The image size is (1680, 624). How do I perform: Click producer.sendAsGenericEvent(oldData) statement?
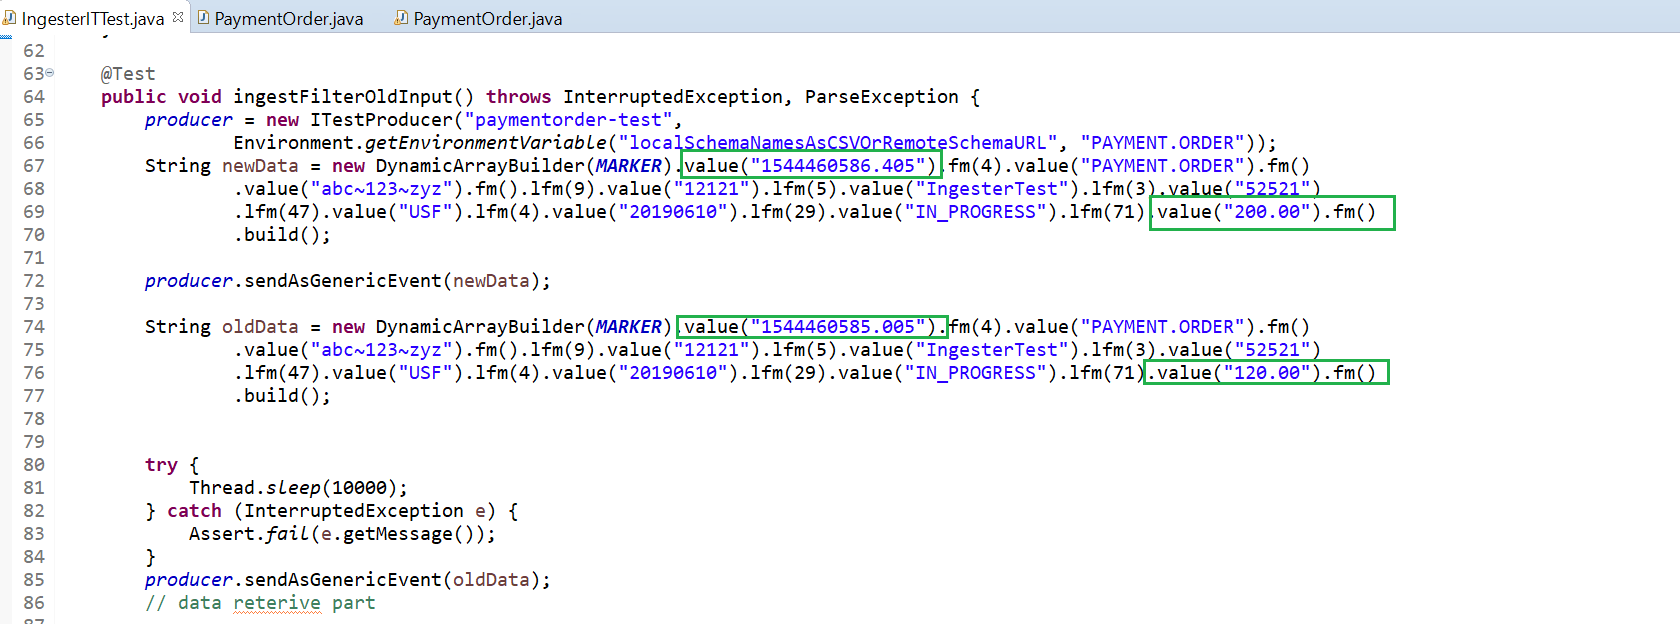pos(347,580)
